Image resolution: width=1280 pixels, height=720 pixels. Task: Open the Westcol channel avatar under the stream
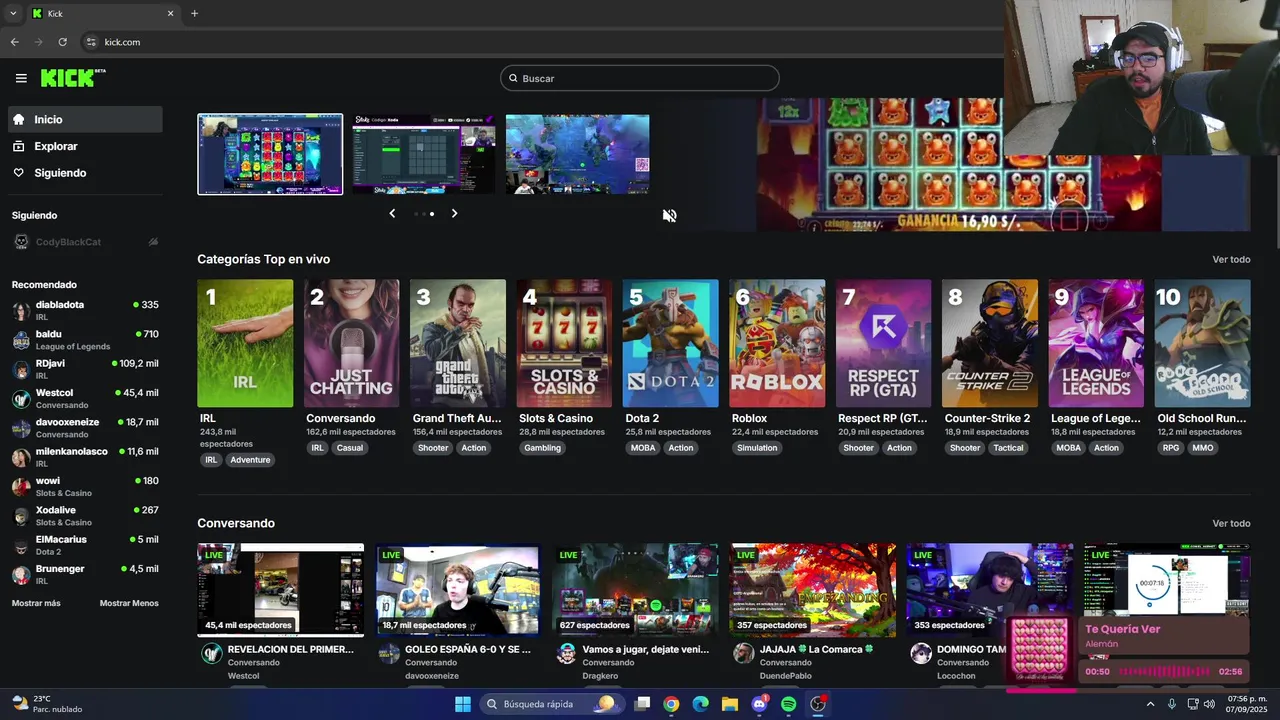212,653
